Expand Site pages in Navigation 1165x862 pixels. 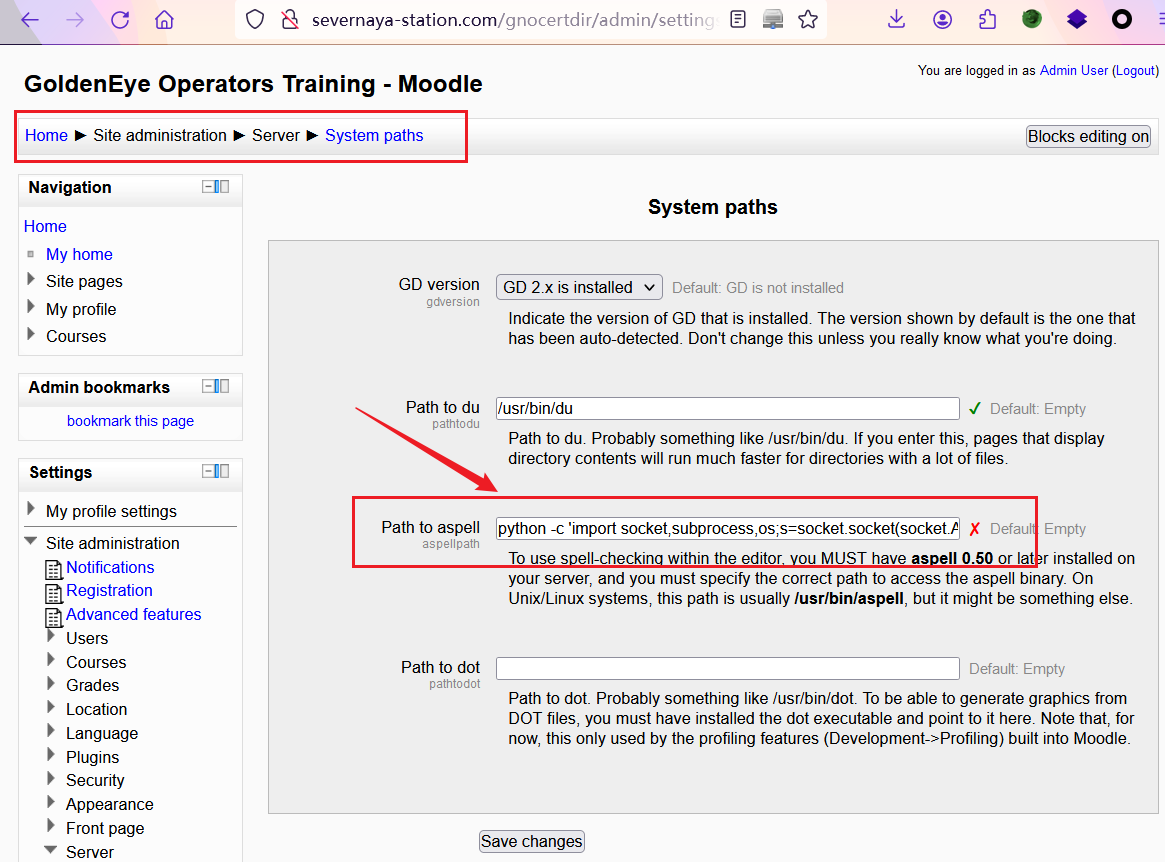pyautogui.click(x=32, y=280)
